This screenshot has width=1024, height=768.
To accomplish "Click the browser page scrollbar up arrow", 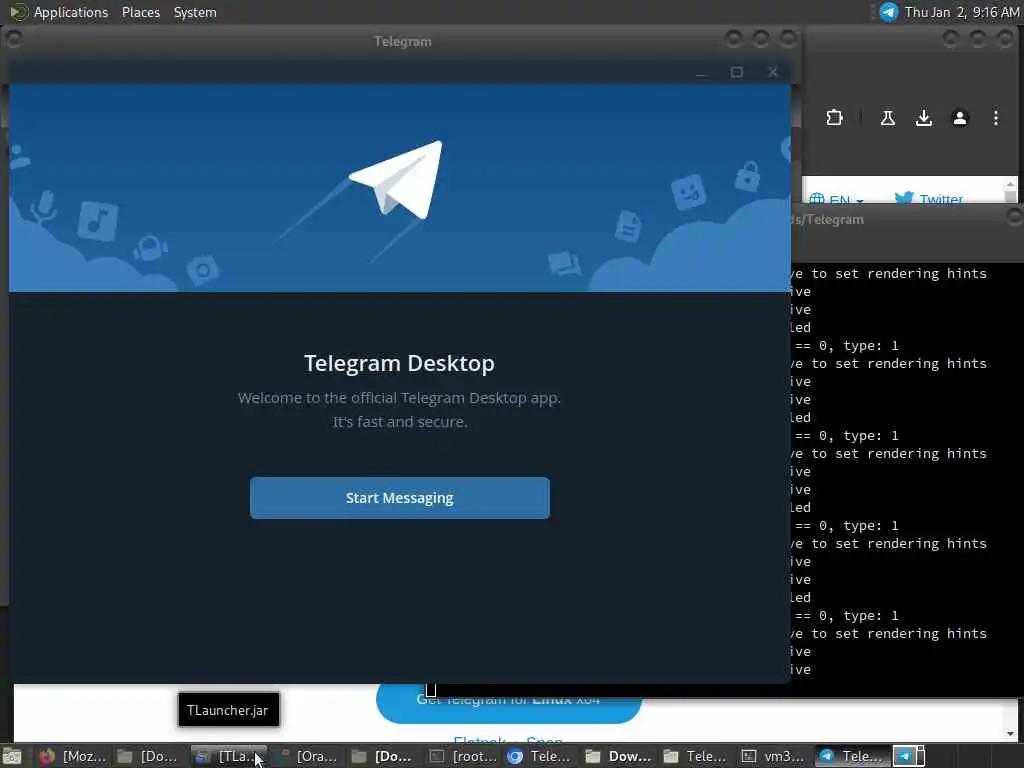I will click(1010, 185).
